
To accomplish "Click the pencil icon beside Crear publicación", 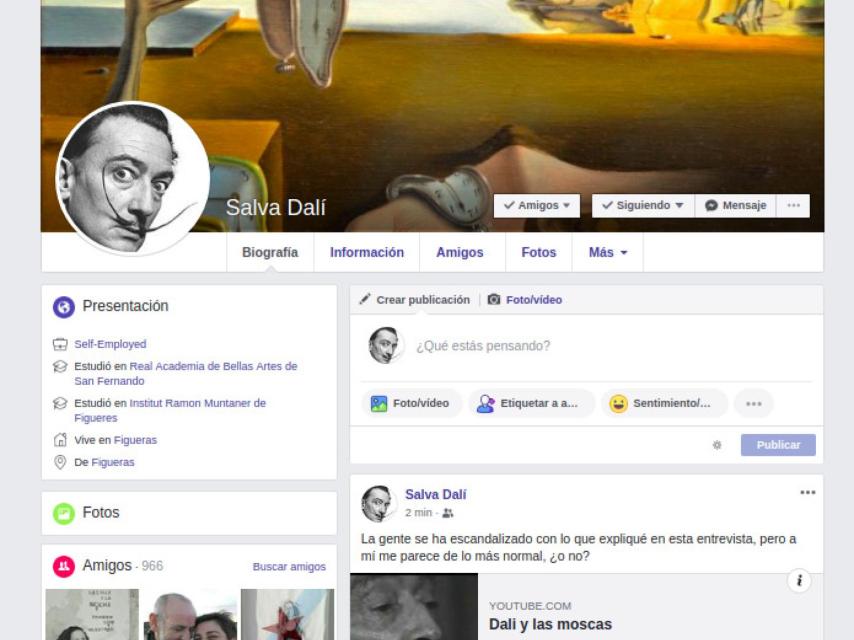I will pyautogui.click(x=365, y=299).
